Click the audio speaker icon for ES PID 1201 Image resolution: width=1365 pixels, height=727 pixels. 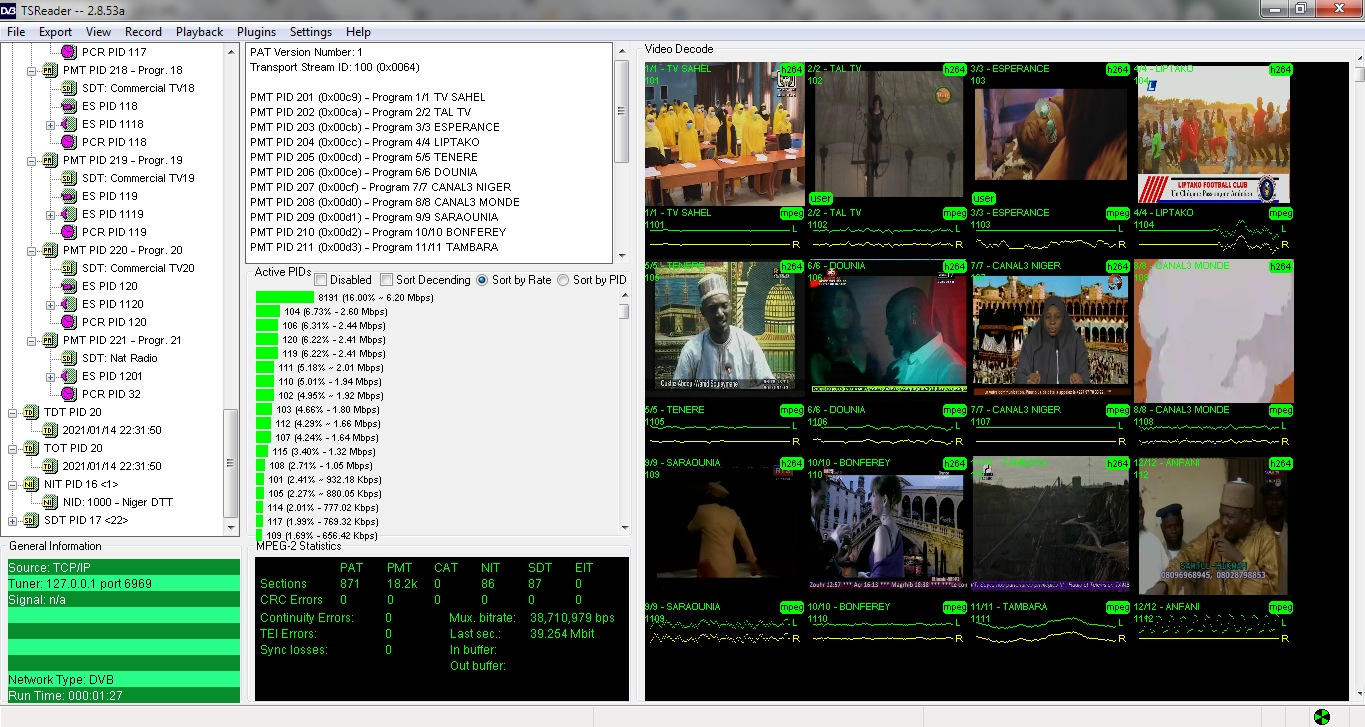[68, 376]
